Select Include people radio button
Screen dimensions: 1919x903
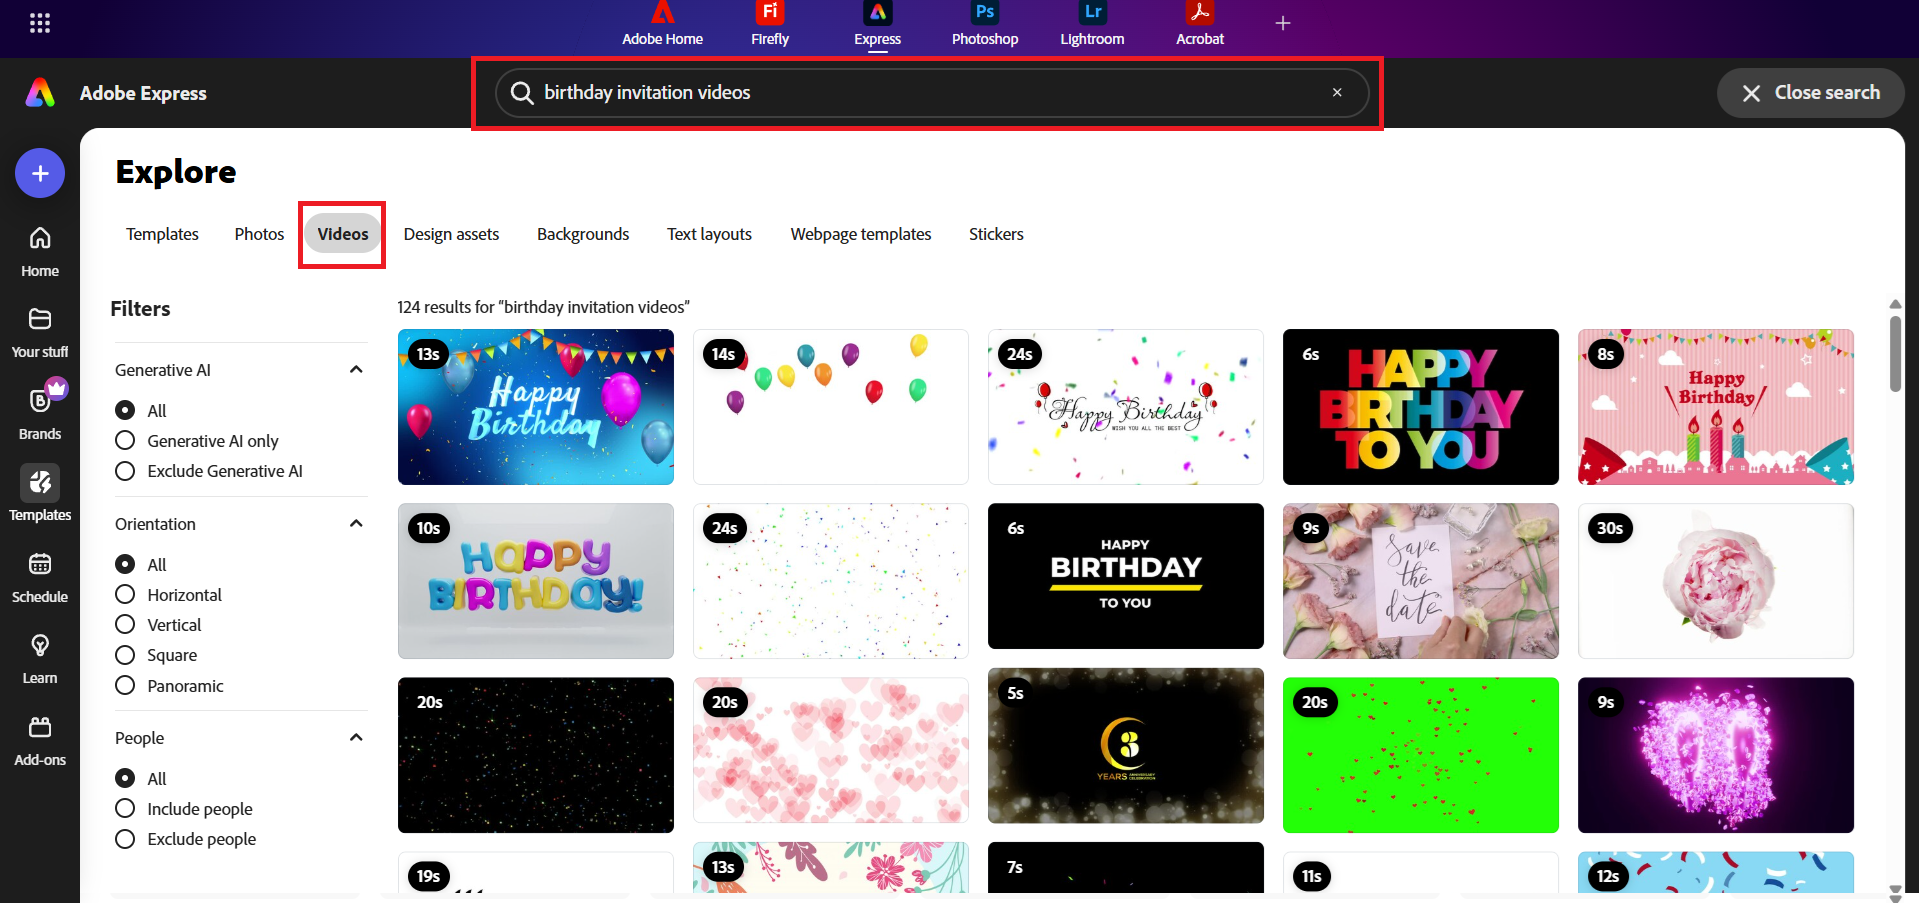[x=125, y=809]
